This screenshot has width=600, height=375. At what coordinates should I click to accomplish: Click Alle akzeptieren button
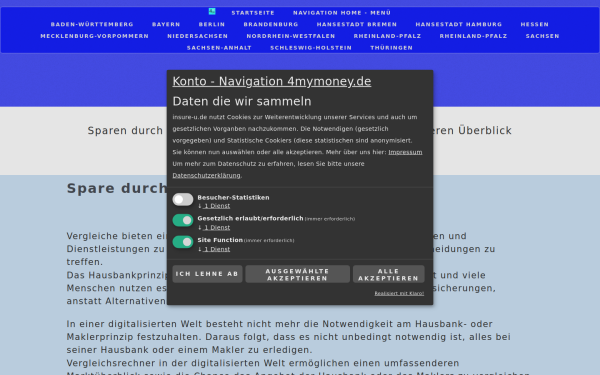388,274
